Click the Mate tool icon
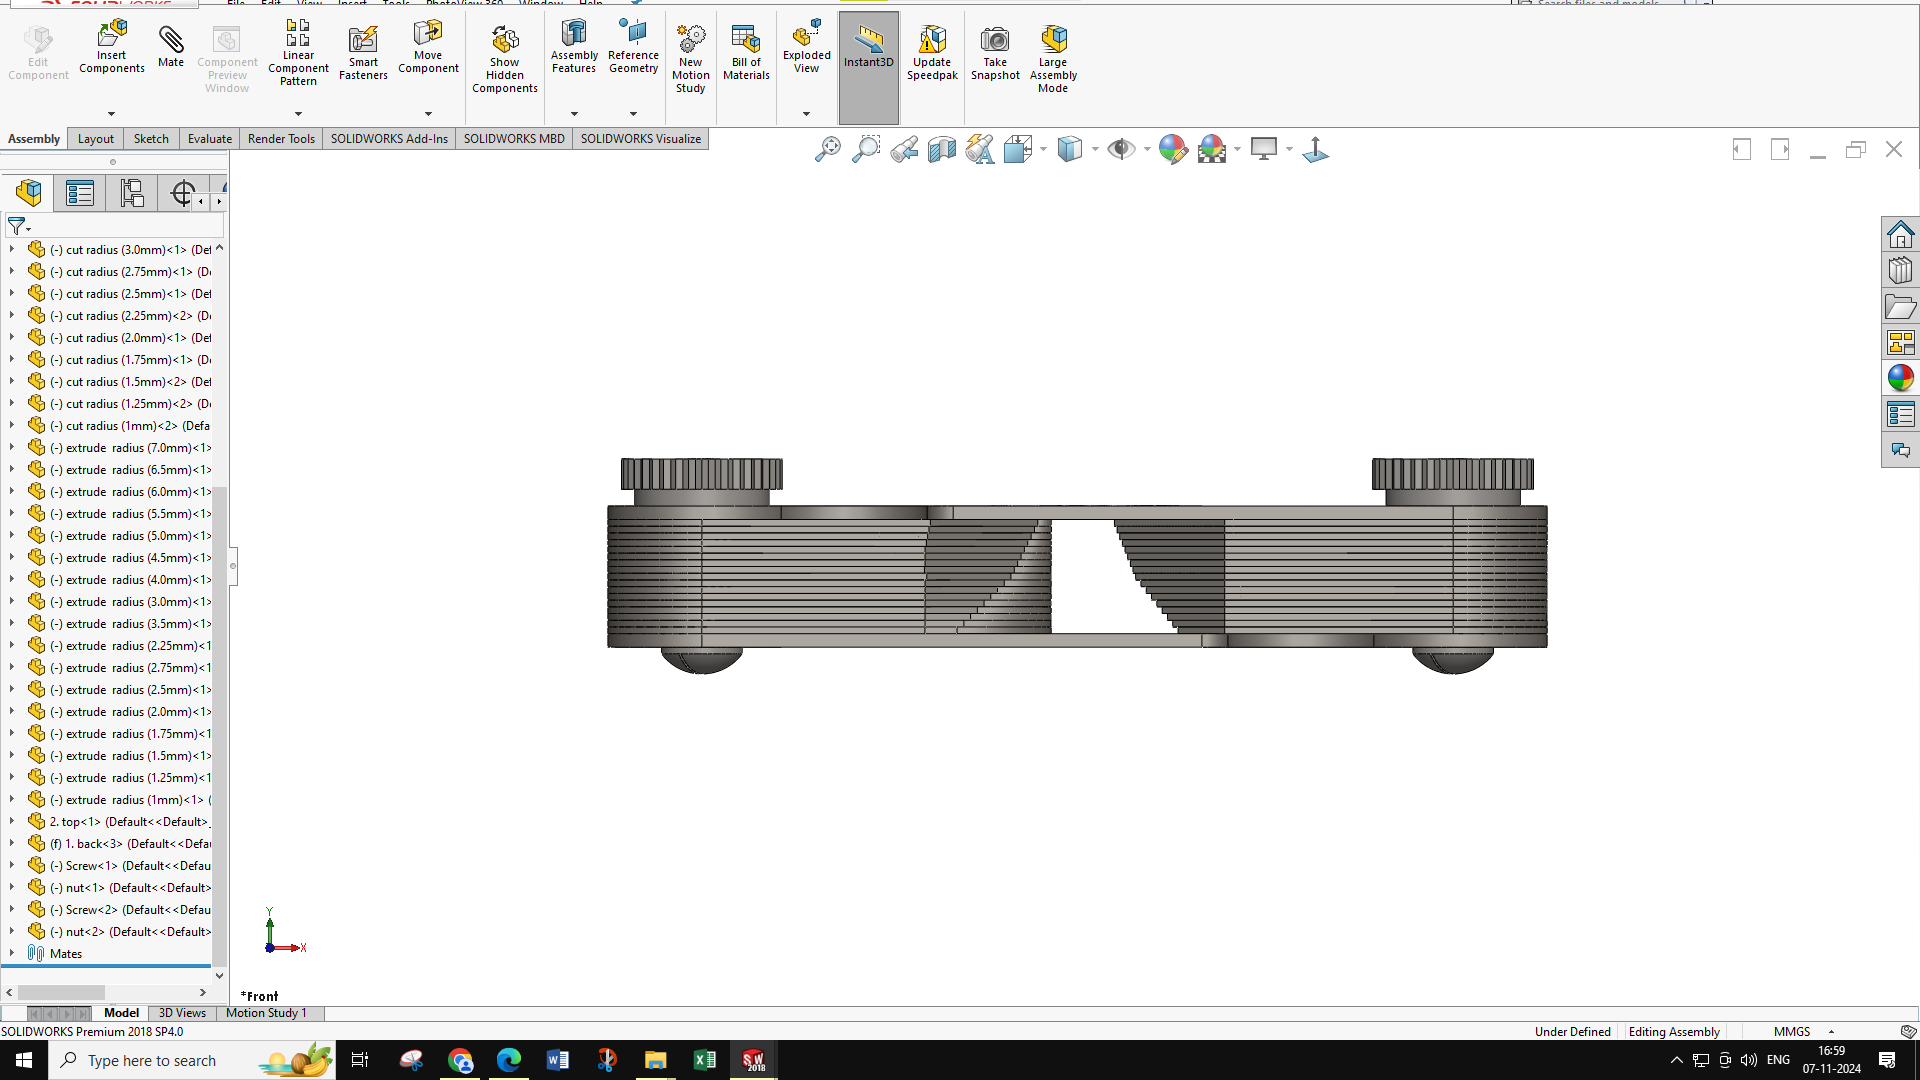Image resolution: width=1920 pixels, height=1080 pixels. click(171, 46)
